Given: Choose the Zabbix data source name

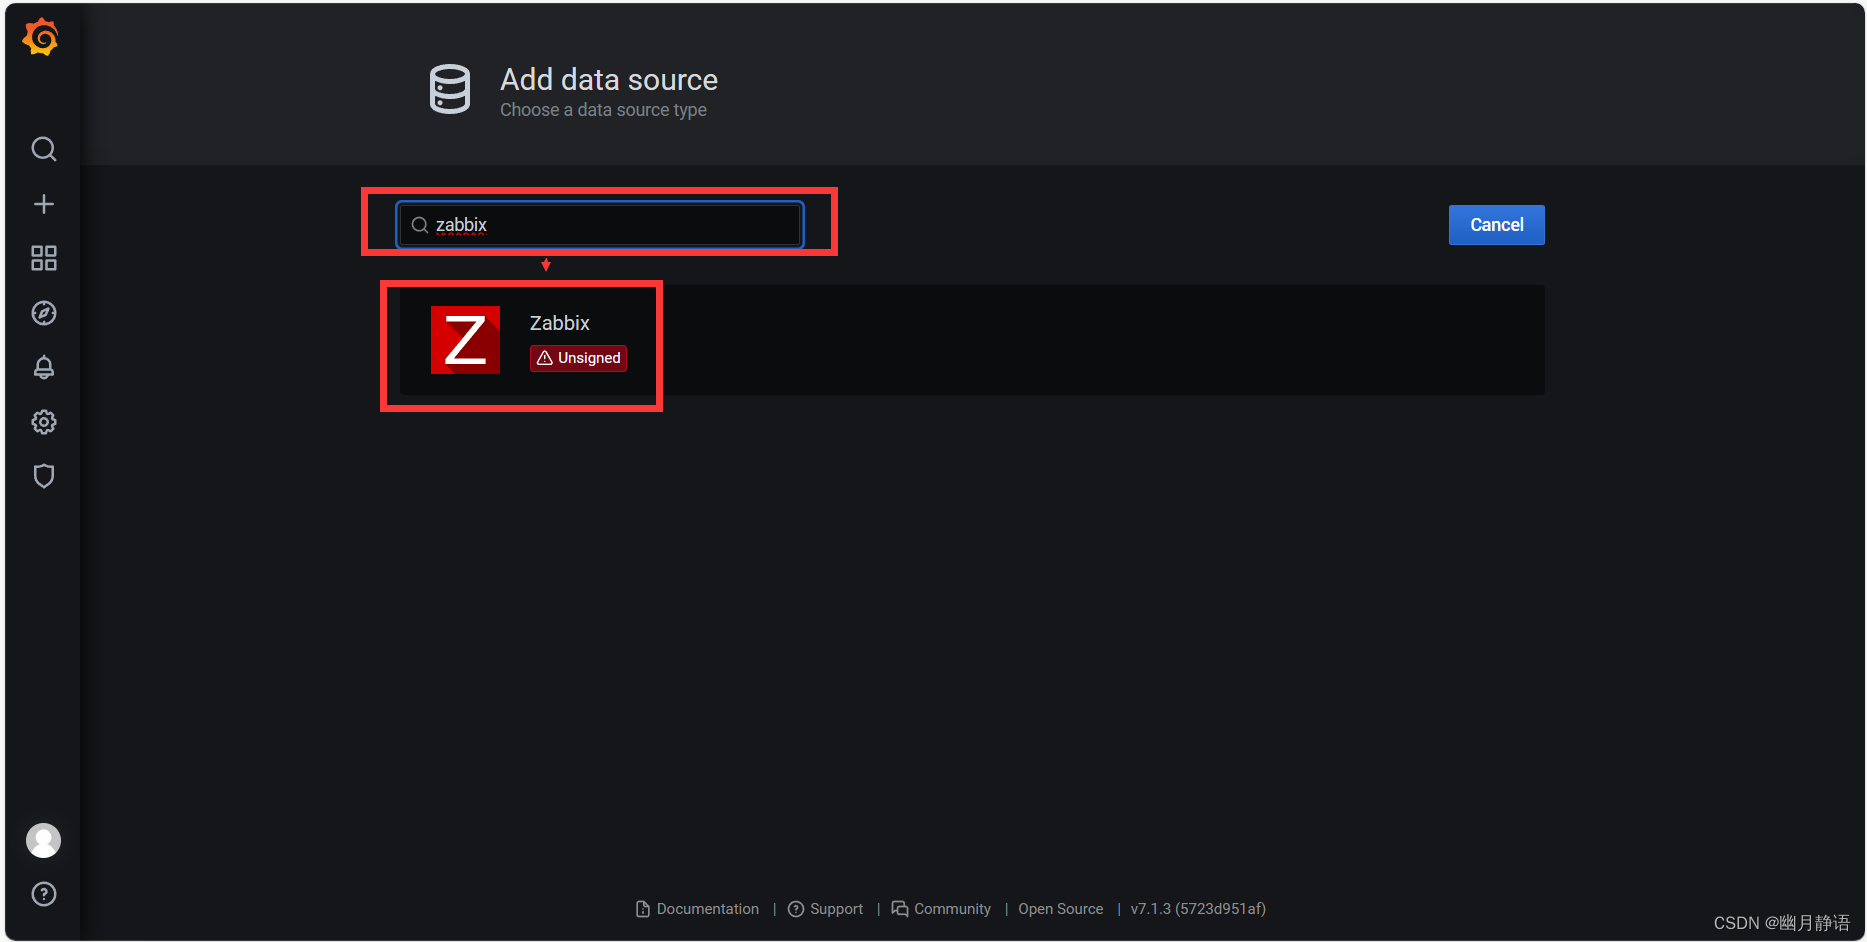Looking at the screenshot, I should click(559, 323).
